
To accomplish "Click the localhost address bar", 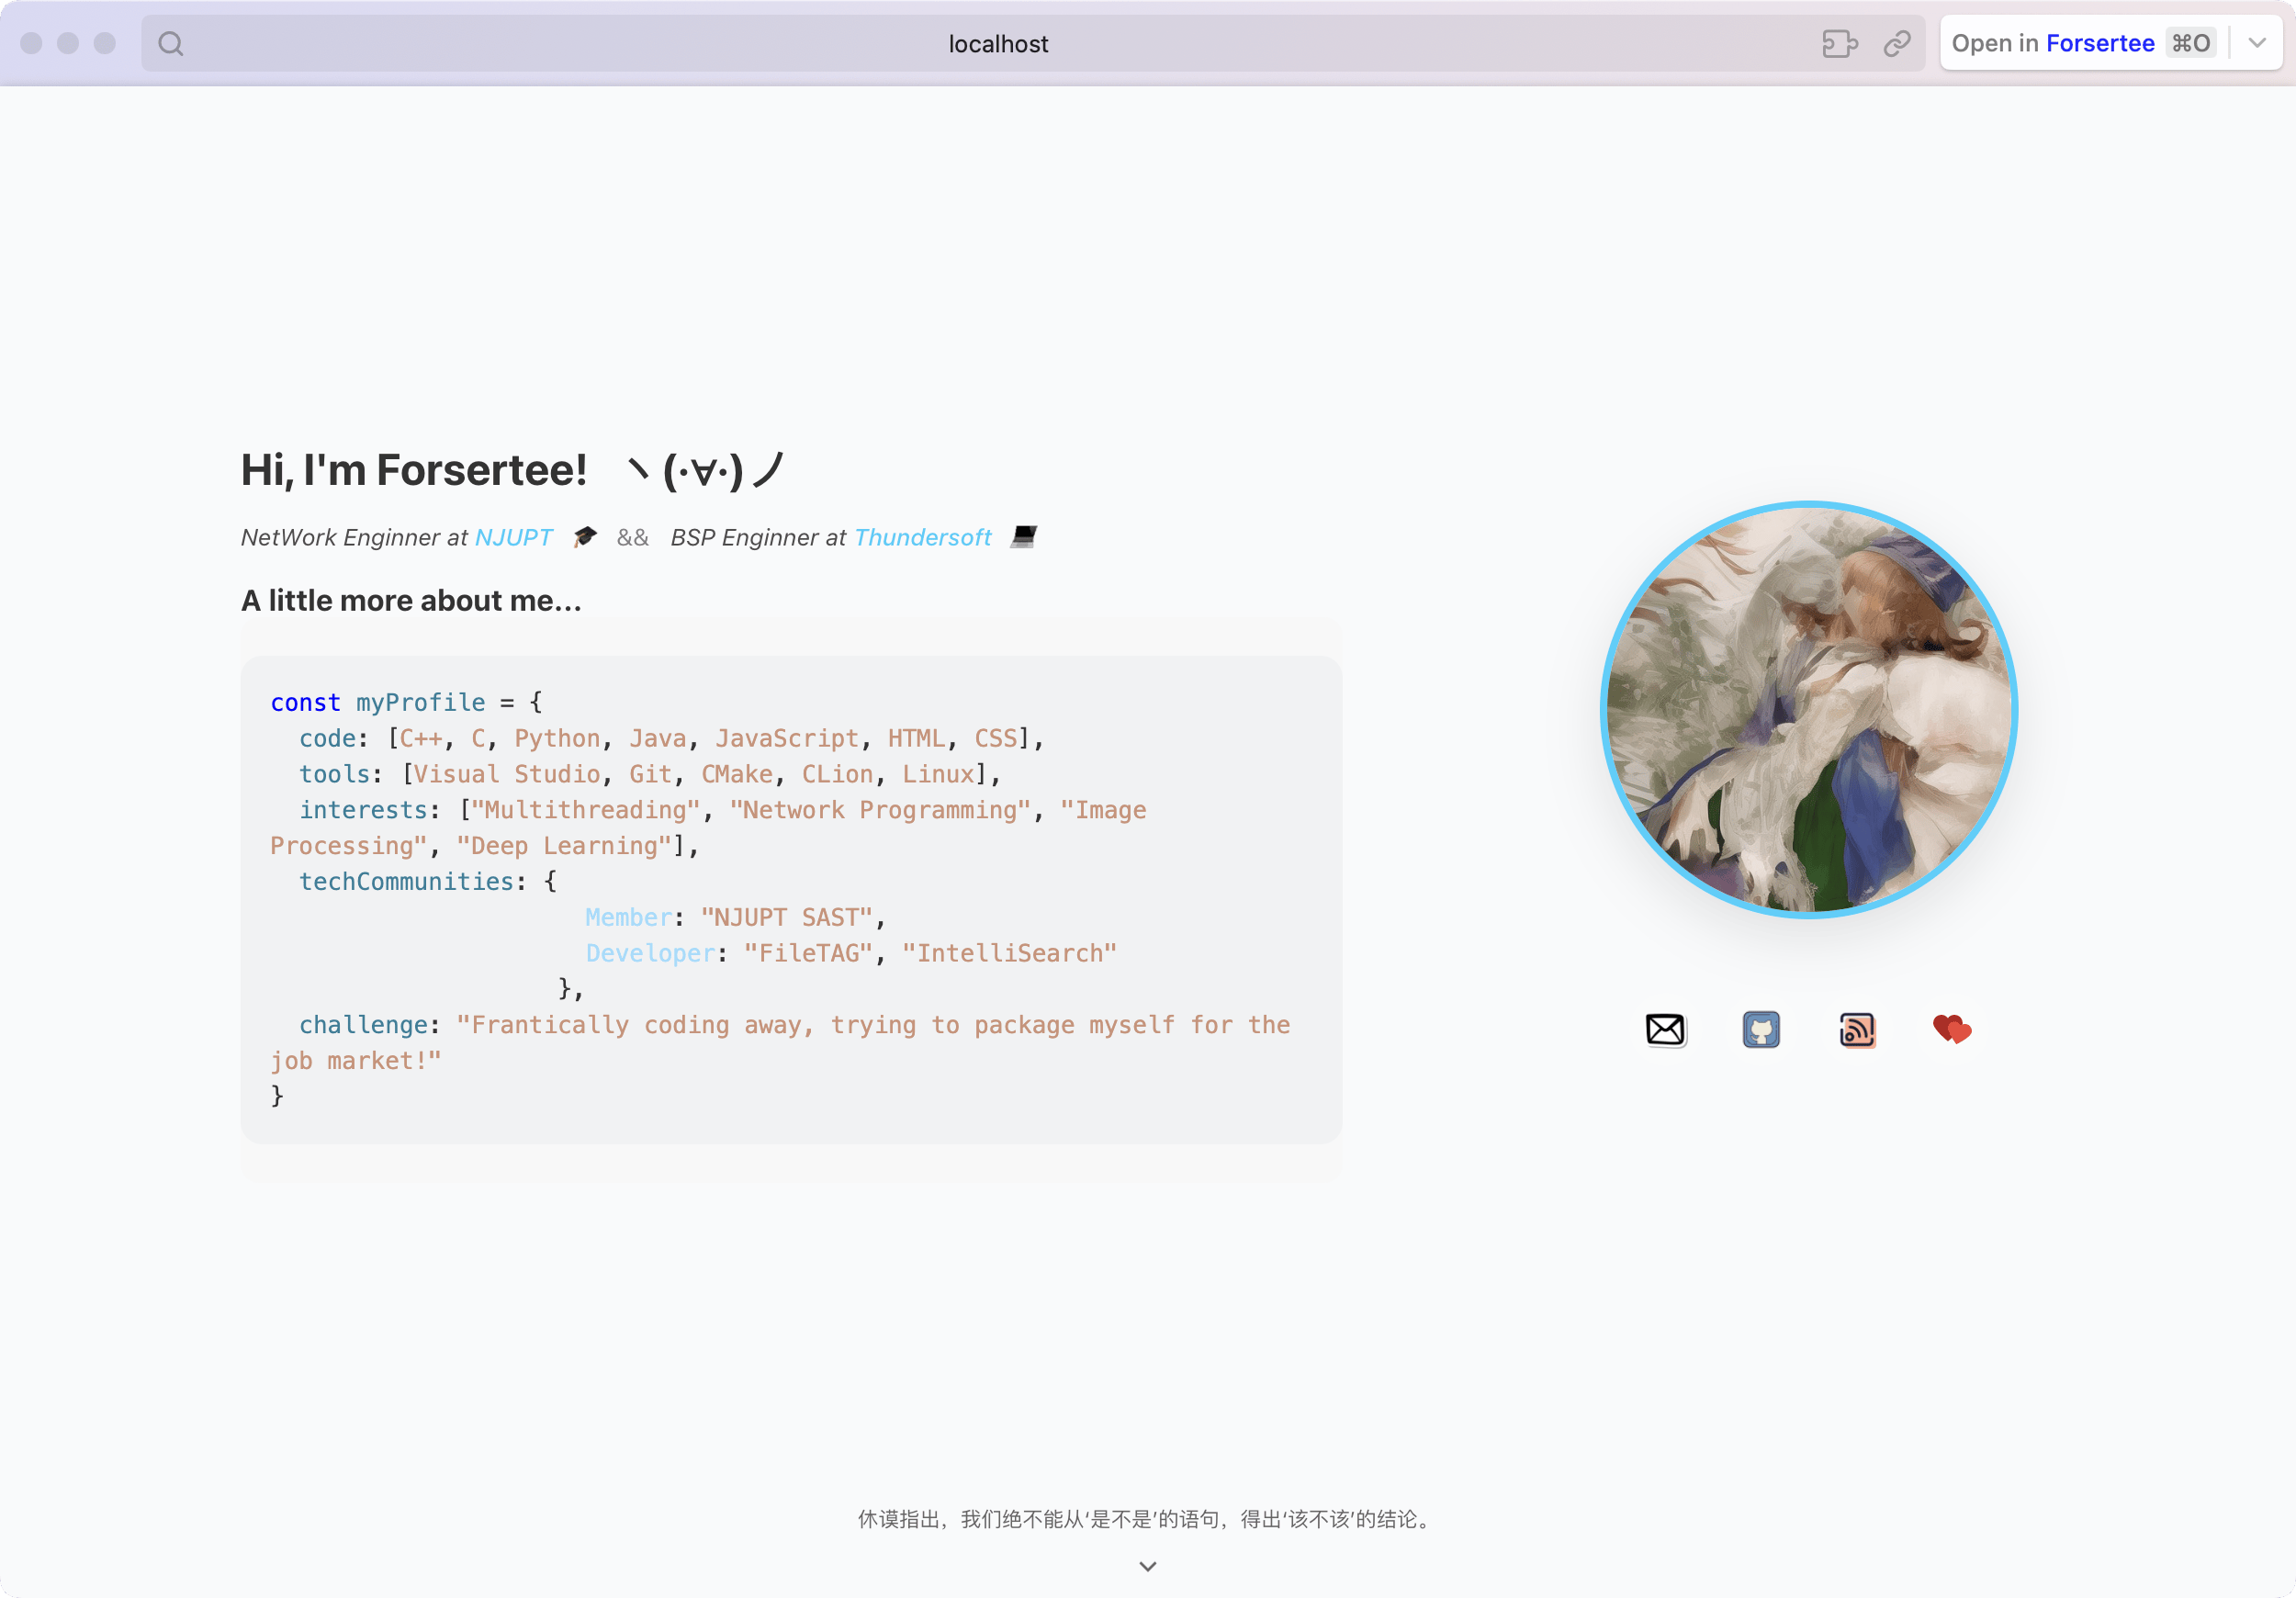I will (998, 44).
